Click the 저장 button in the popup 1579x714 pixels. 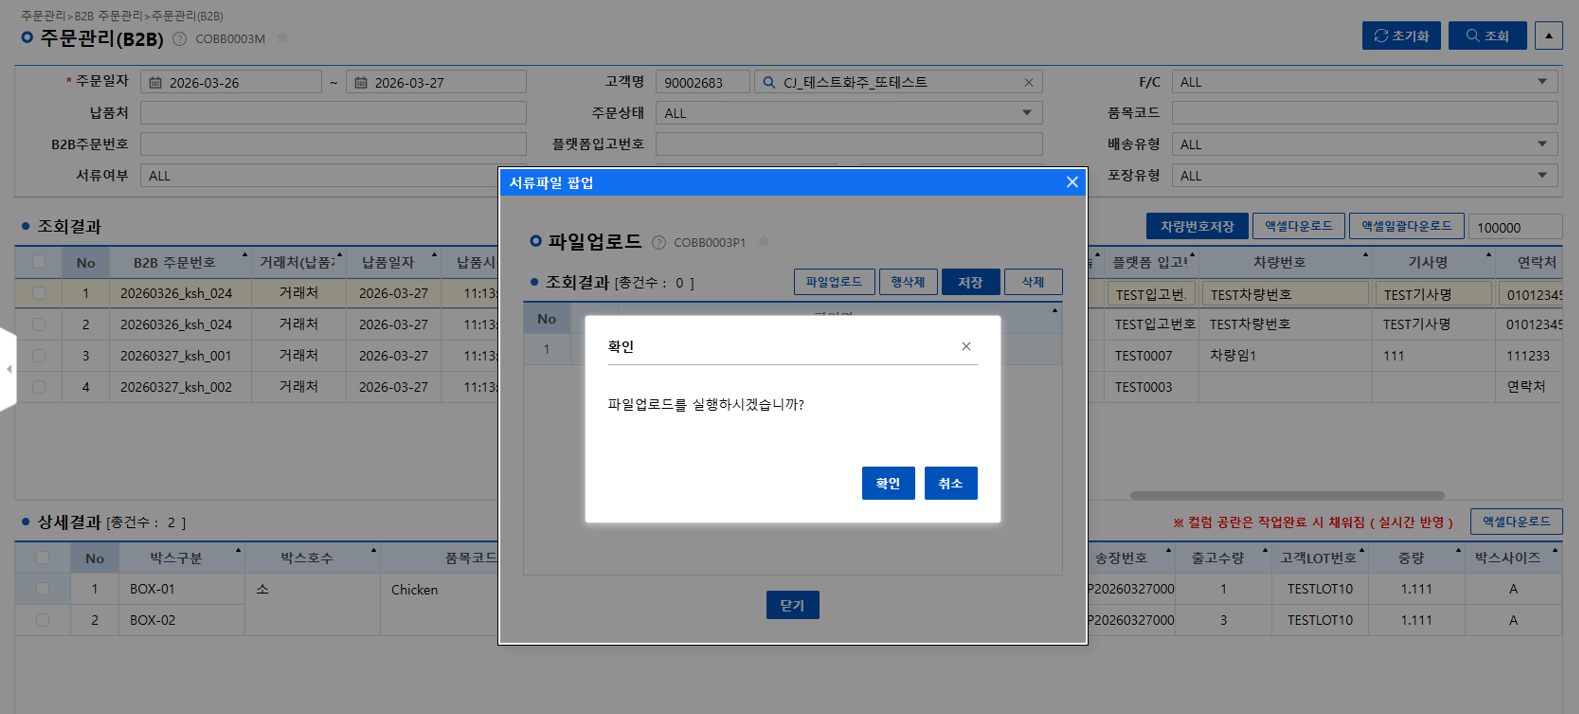click(x=970, y=282)
